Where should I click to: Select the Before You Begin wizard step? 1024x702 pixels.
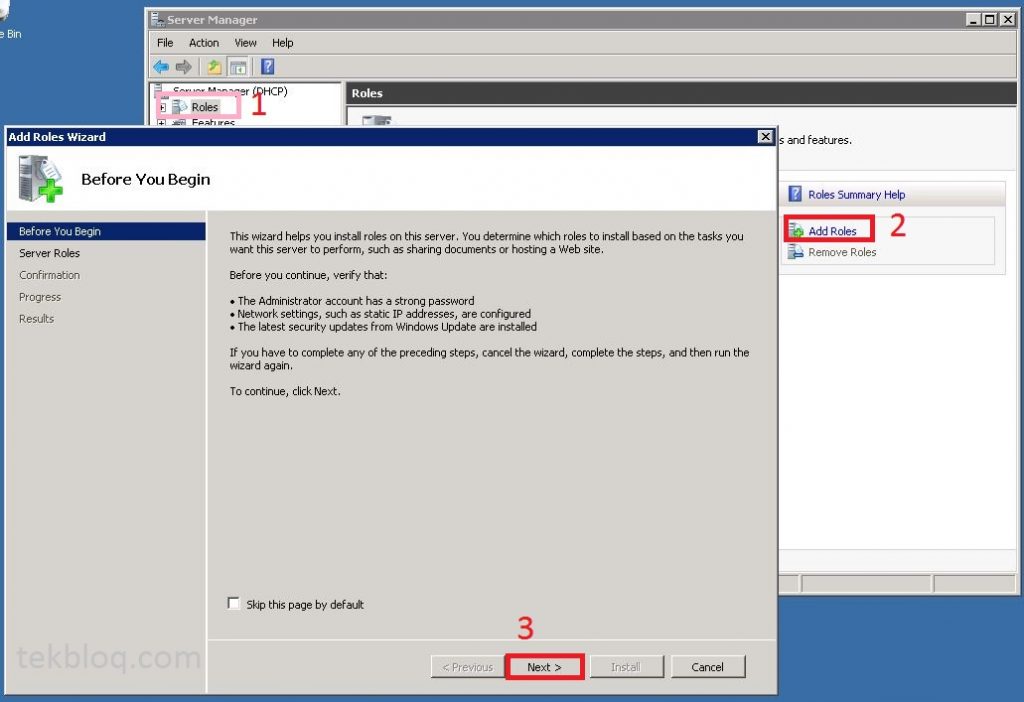click(106, 231)
